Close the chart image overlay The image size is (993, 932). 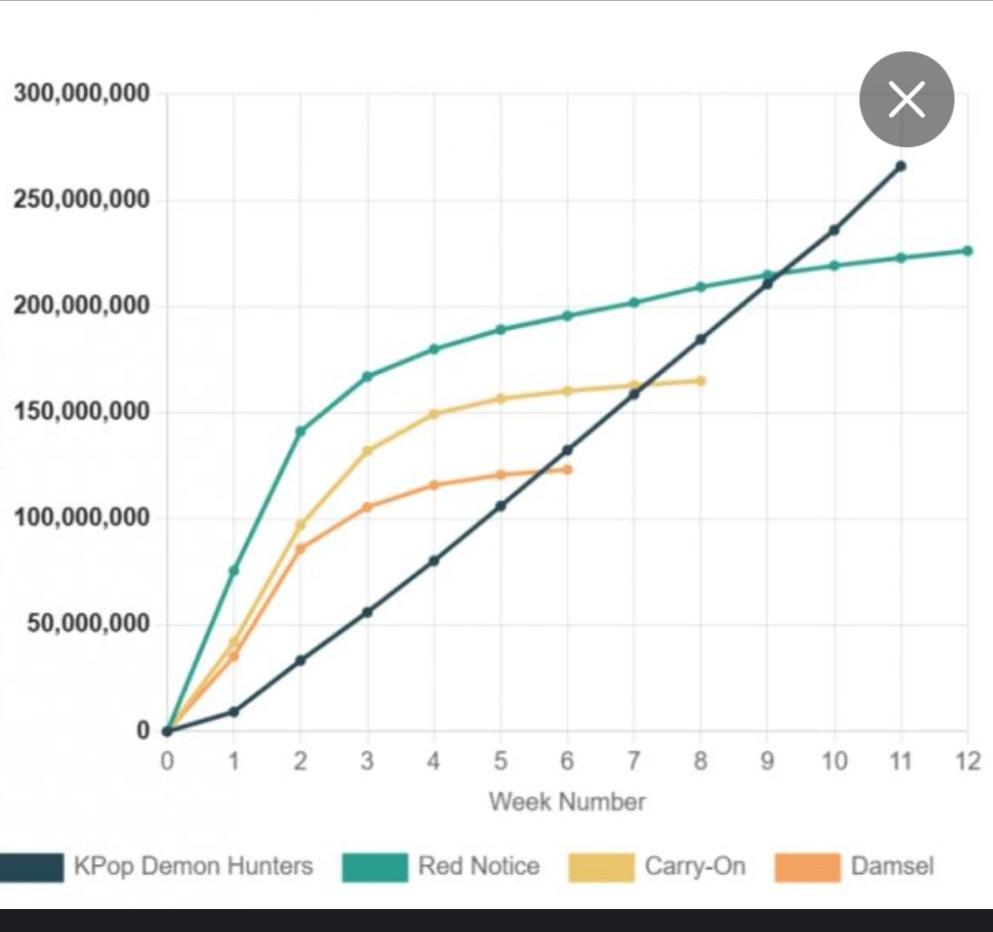click(906, 99)
